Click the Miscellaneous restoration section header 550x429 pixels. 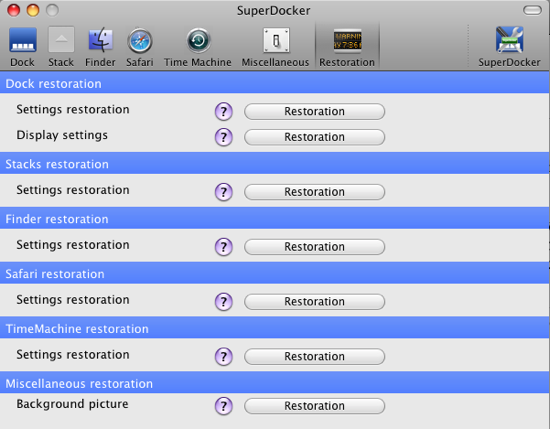click(274, 383)
